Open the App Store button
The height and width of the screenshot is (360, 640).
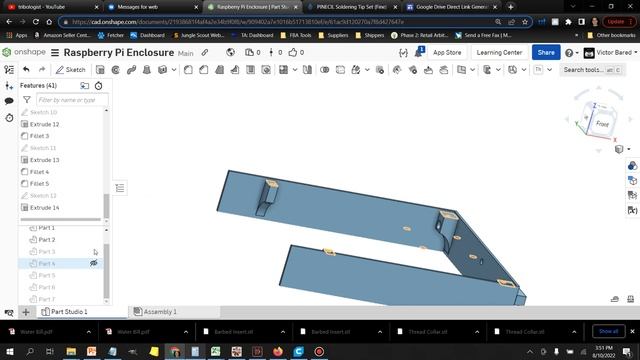coord(447,53)
